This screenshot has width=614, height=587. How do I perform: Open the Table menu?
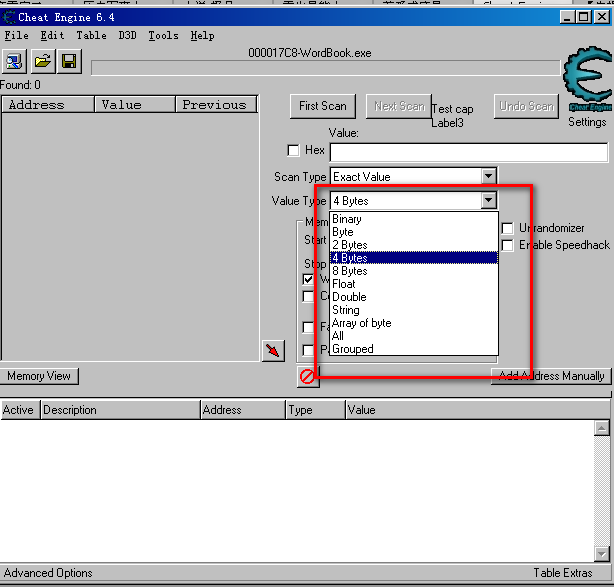tap(91, 36)
